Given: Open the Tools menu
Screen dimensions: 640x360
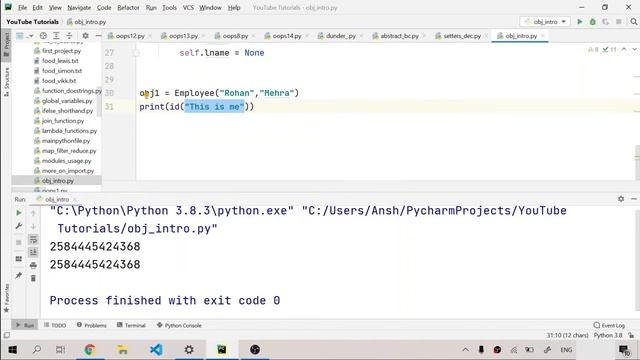Looking at the screenshot, I should [x=169, y=8].
